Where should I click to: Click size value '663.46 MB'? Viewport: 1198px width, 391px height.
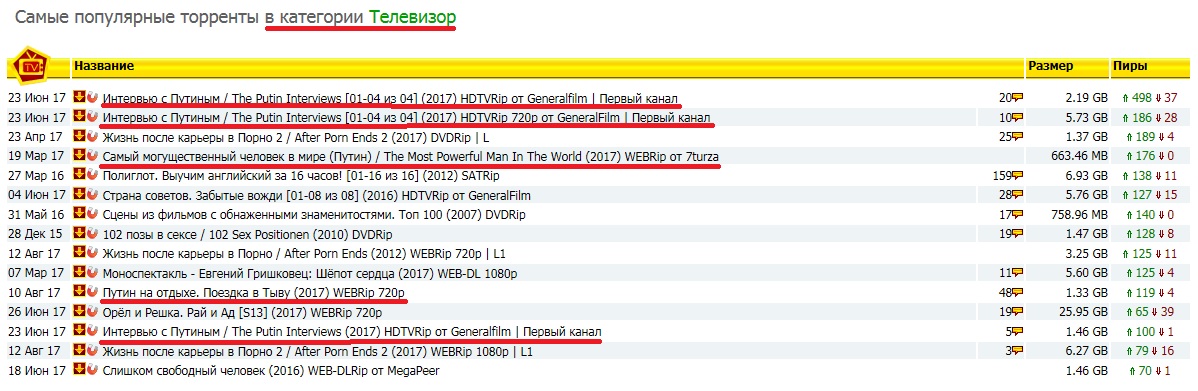1079,157
